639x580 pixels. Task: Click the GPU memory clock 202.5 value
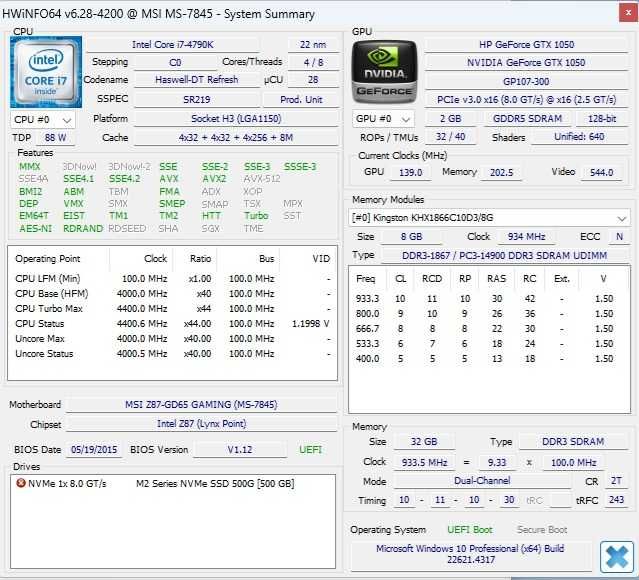[501, 172]
